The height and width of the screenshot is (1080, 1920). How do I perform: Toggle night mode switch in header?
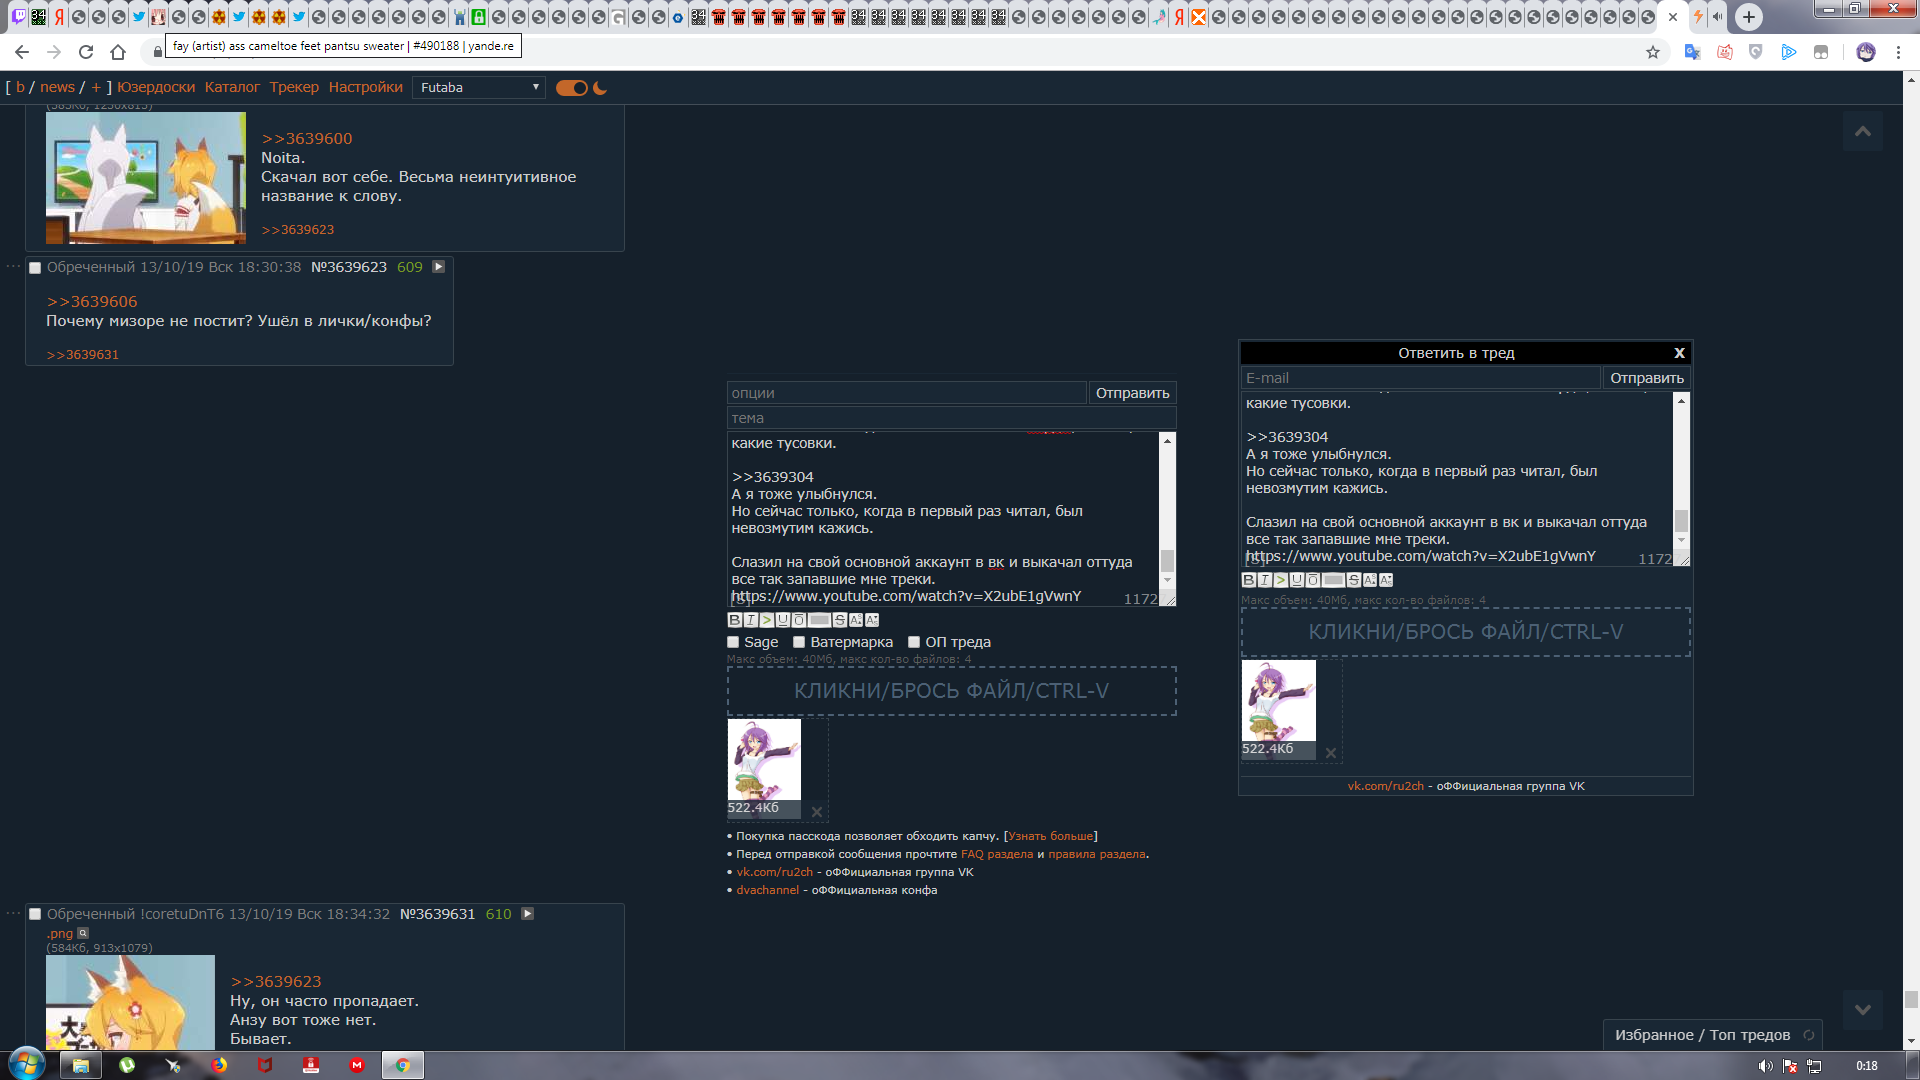pos(572,88)
